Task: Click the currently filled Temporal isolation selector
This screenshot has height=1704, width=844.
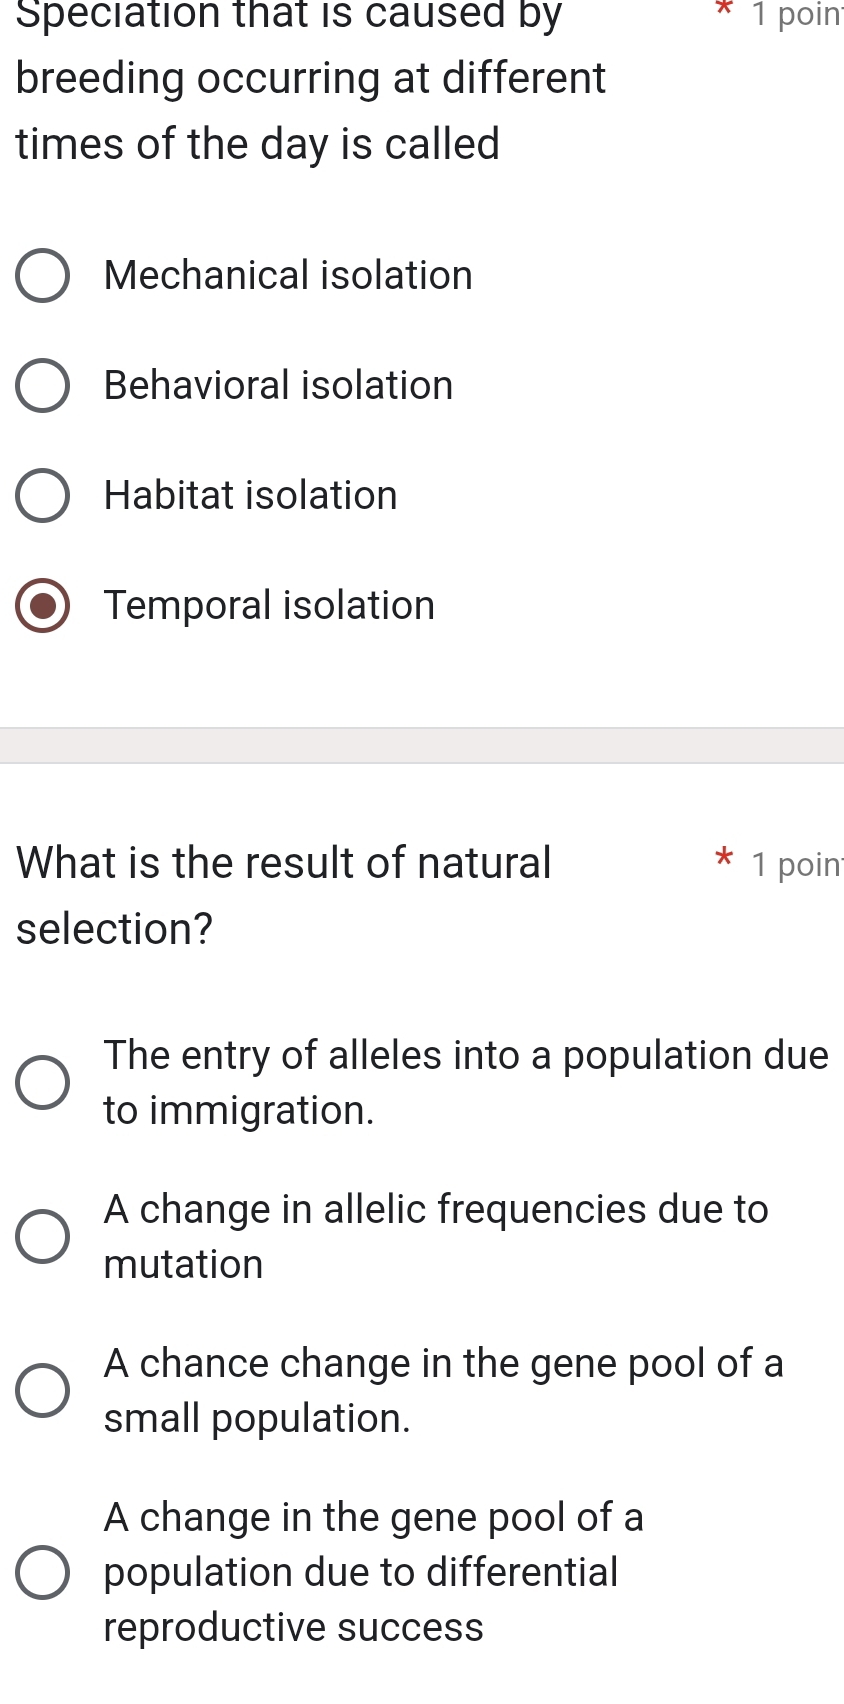Action: (42, 605)
